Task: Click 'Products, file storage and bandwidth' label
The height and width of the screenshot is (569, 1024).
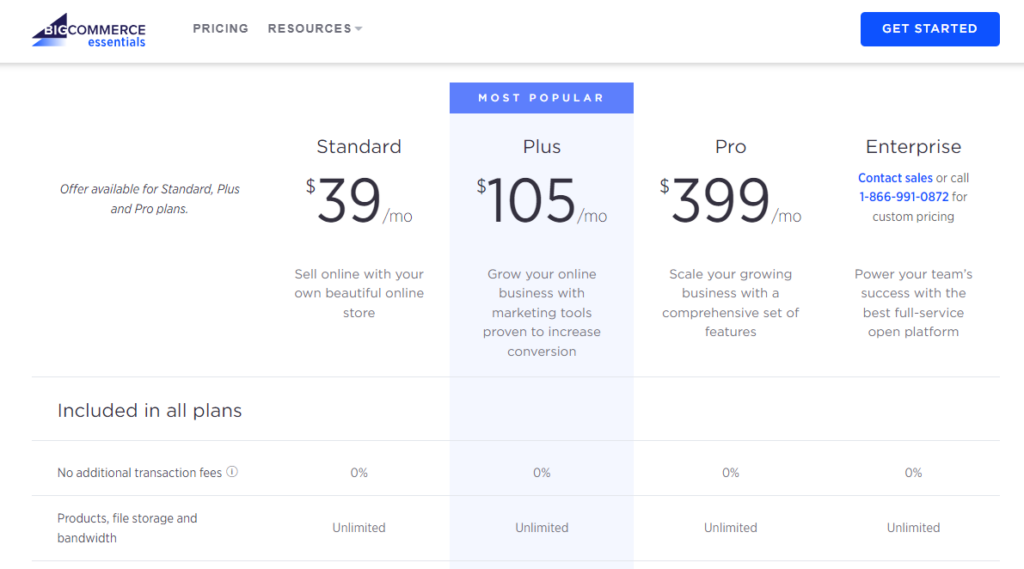Action: (127, 528)
